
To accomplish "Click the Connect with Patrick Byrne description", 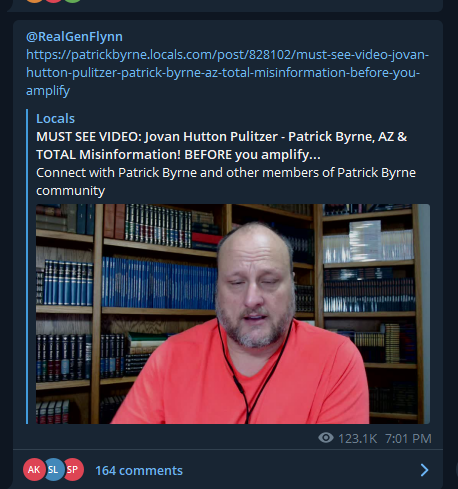I will pos(226,182).
